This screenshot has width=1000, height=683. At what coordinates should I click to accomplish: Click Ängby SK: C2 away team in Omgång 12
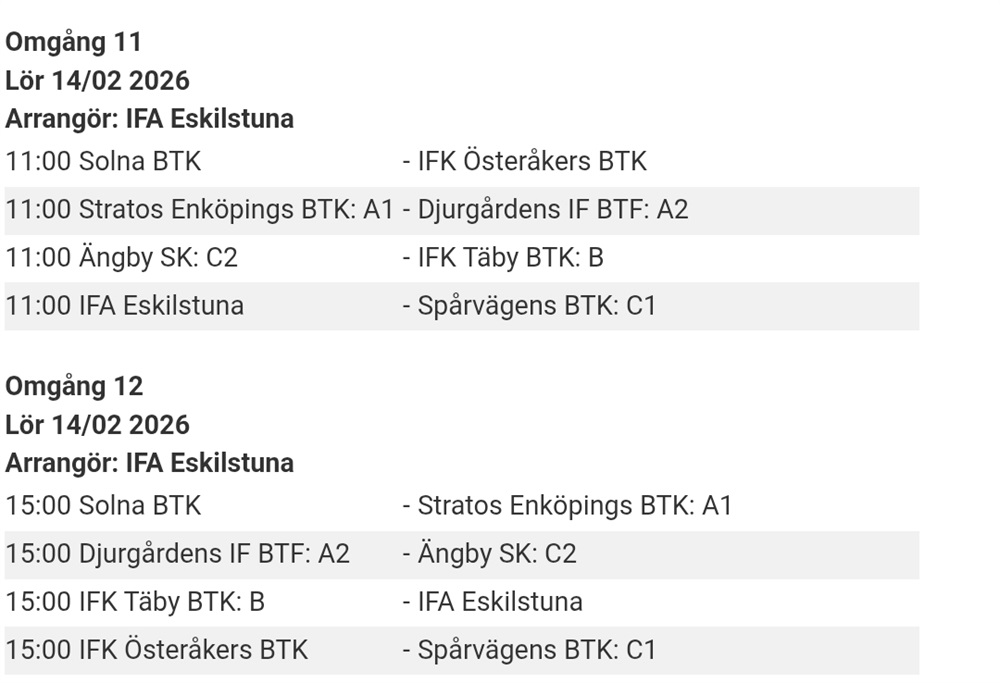point(497,553)
